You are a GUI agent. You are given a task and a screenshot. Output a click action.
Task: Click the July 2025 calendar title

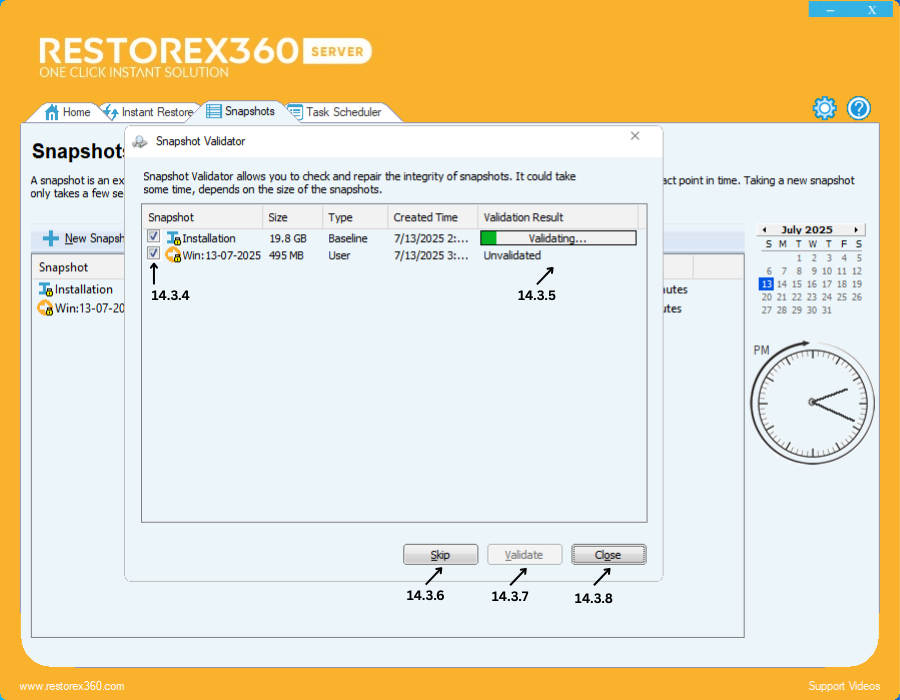pyautogui.click(x=807, y=230)
